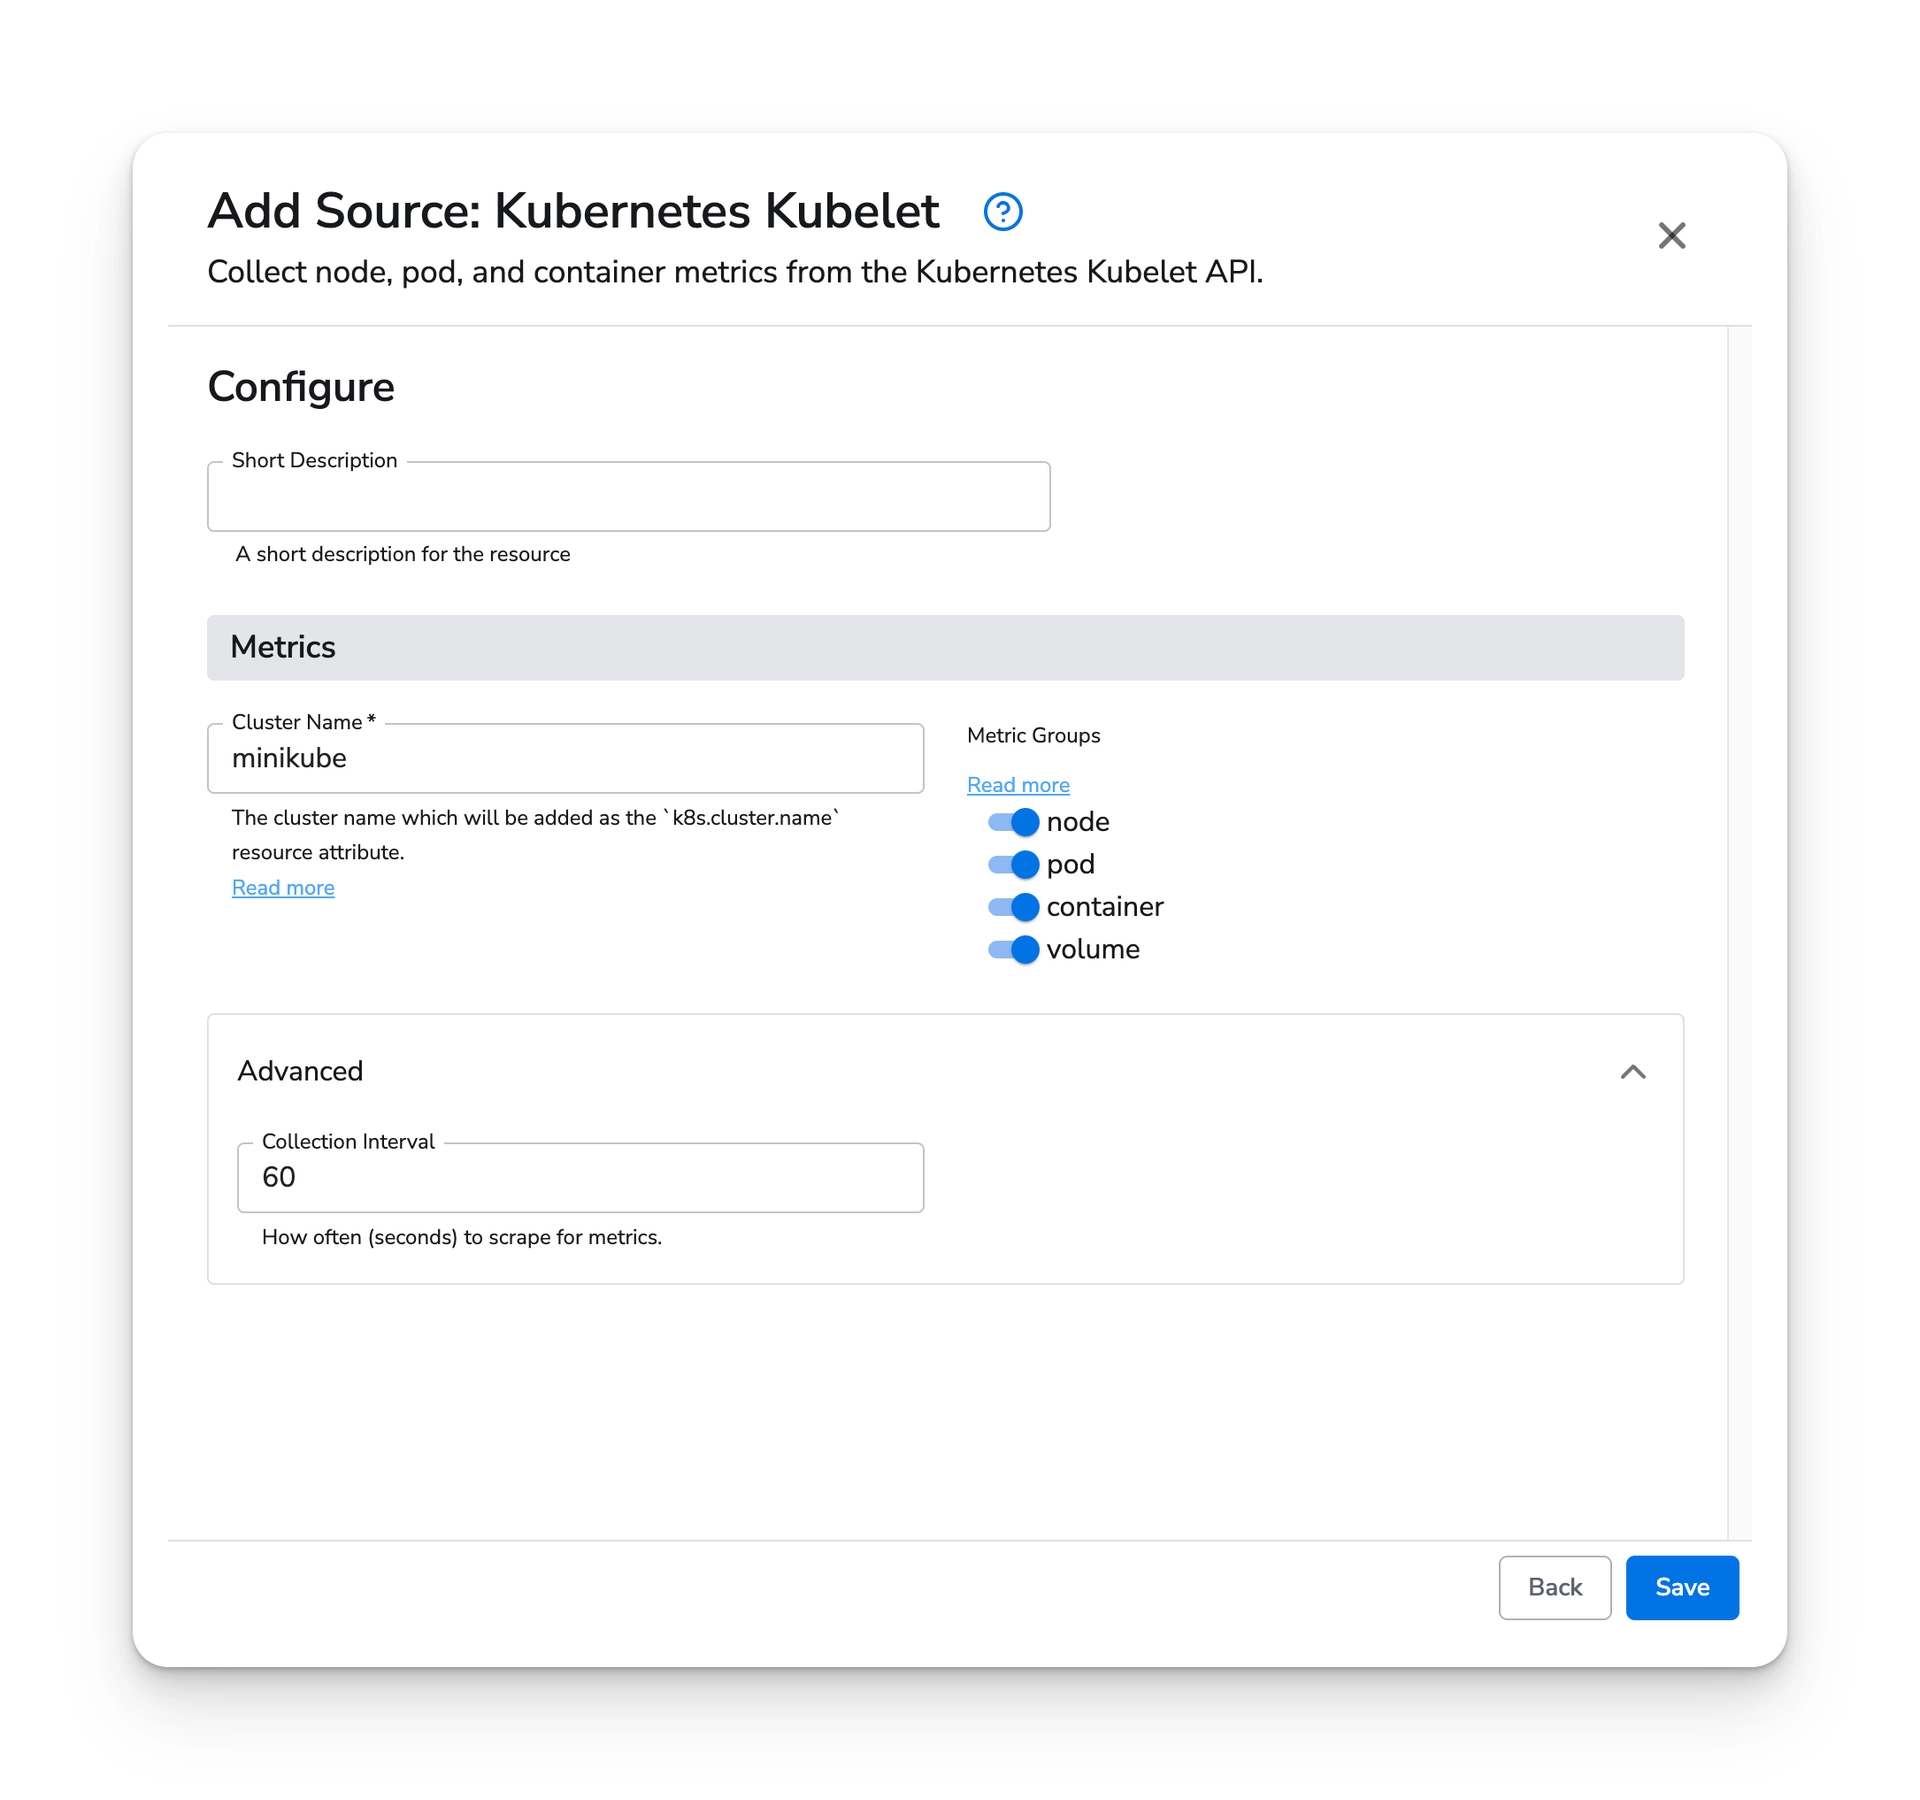Click the Metrics section header
Screen dimensions: 1920x1800
click(x=283, y=647)
